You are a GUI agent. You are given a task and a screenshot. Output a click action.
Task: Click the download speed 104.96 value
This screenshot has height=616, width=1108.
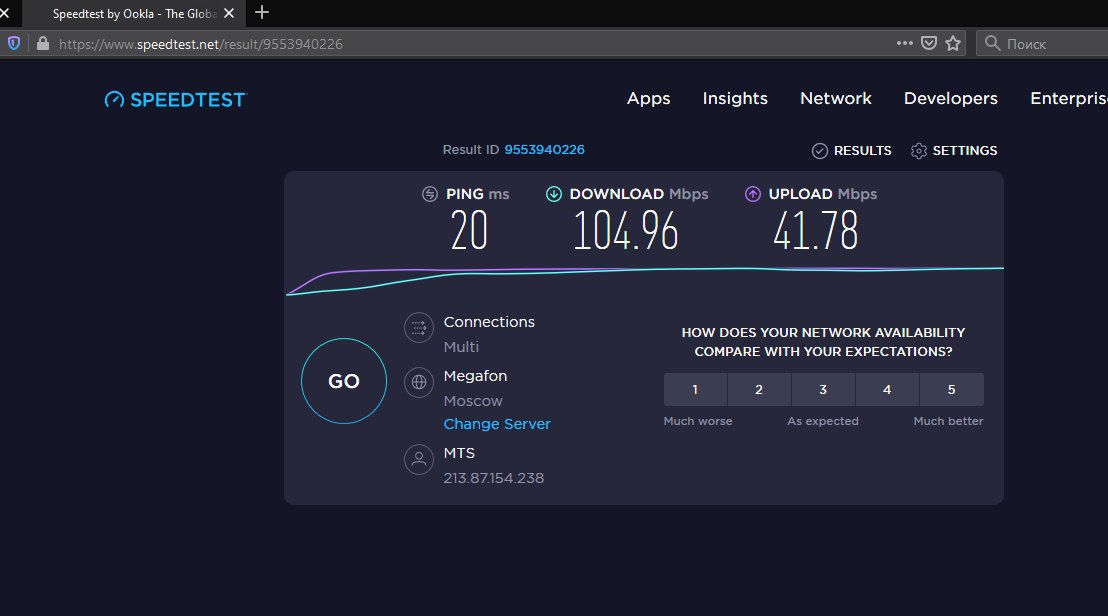pyautogui.click(x=625, y=231)
